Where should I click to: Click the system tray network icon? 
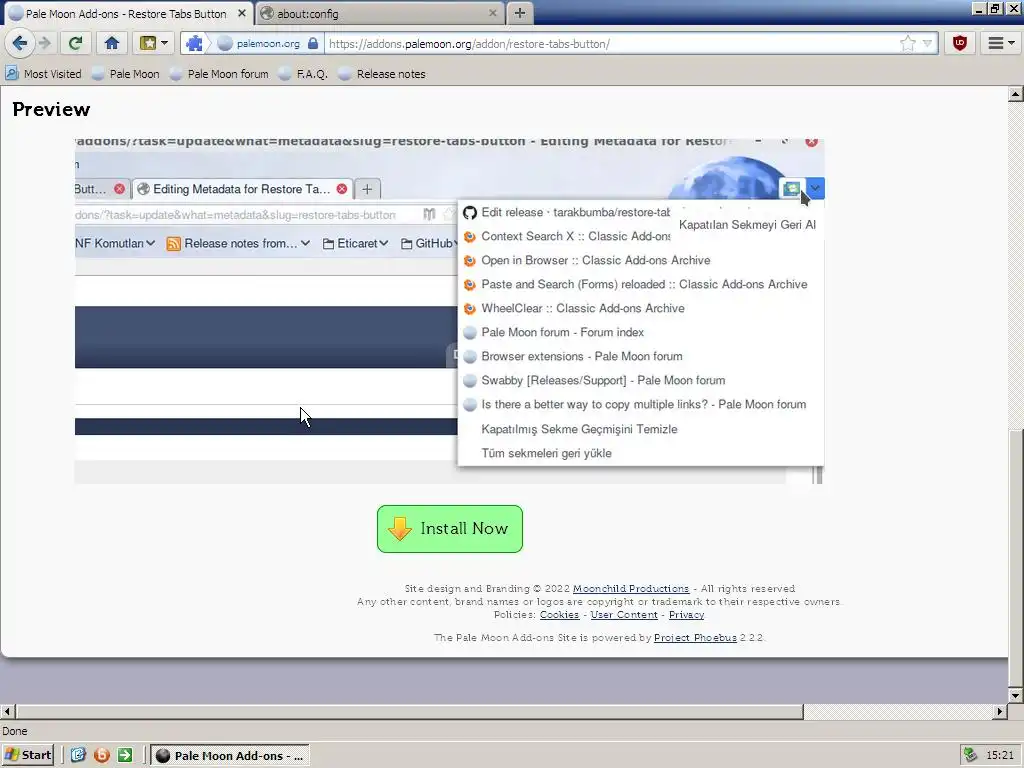coord(971,755)
